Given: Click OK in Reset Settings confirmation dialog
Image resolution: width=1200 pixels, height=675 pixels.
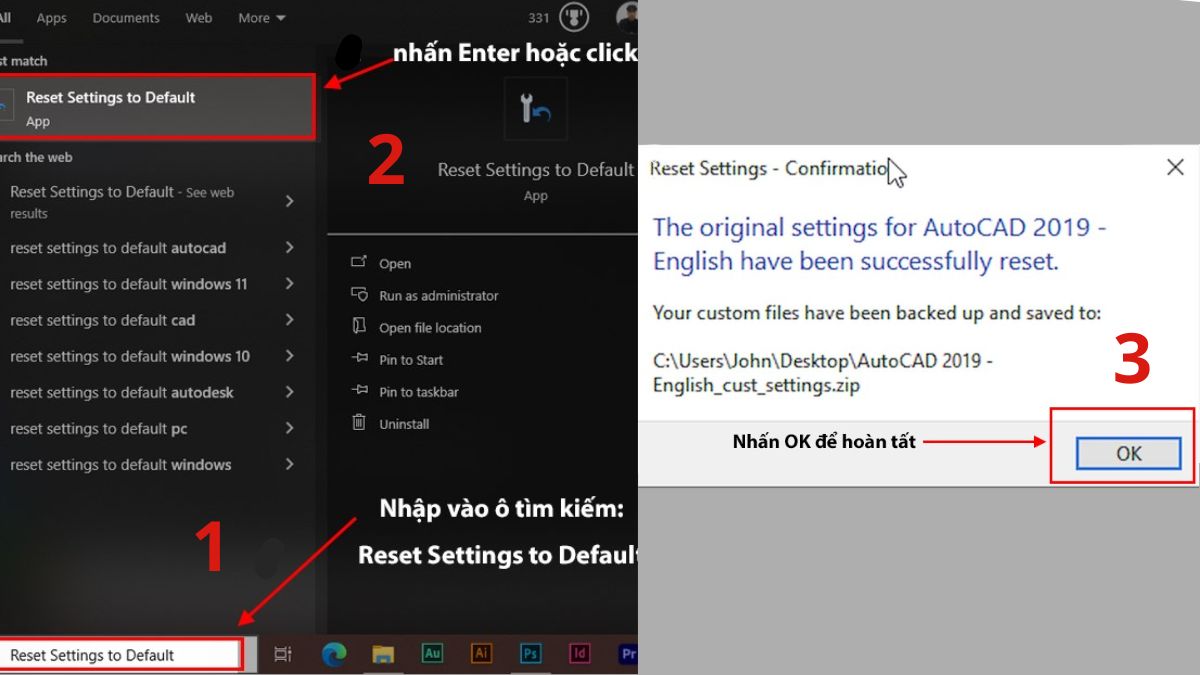Looking at the screenshot, I should pyautogui.click(x=1129, y=454).
